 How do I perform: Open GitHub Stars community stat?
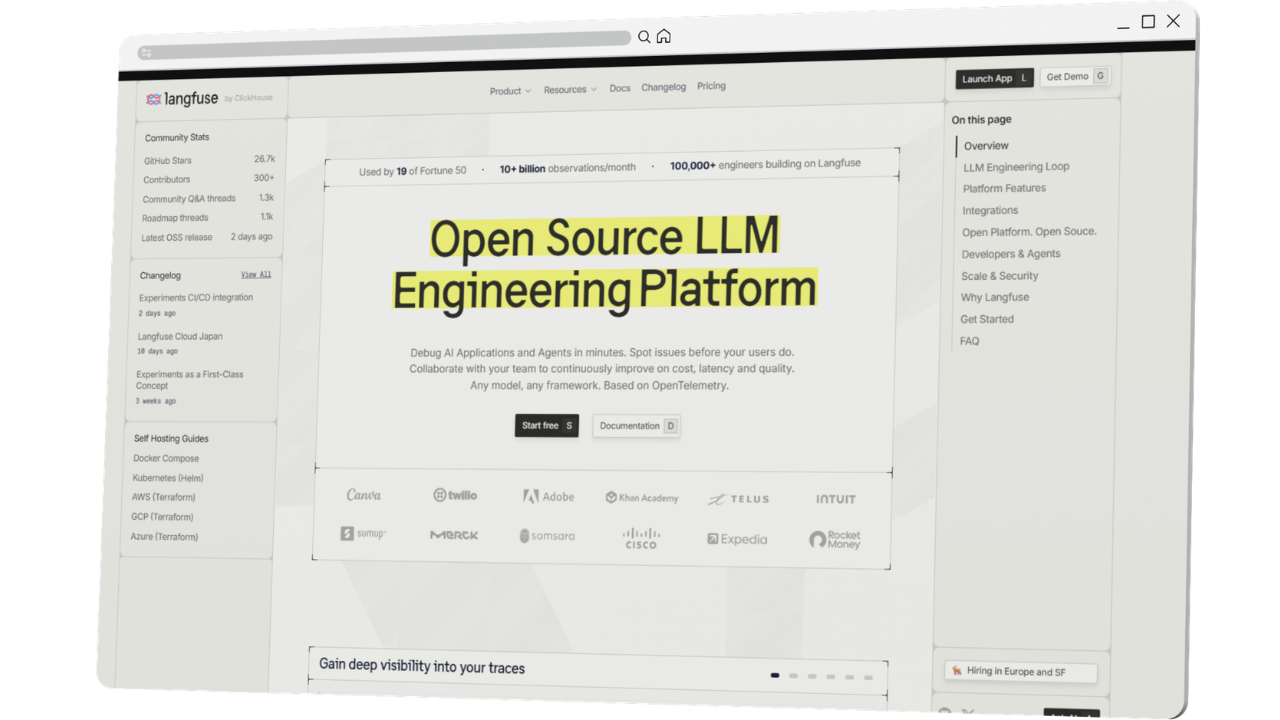point(209,160)
